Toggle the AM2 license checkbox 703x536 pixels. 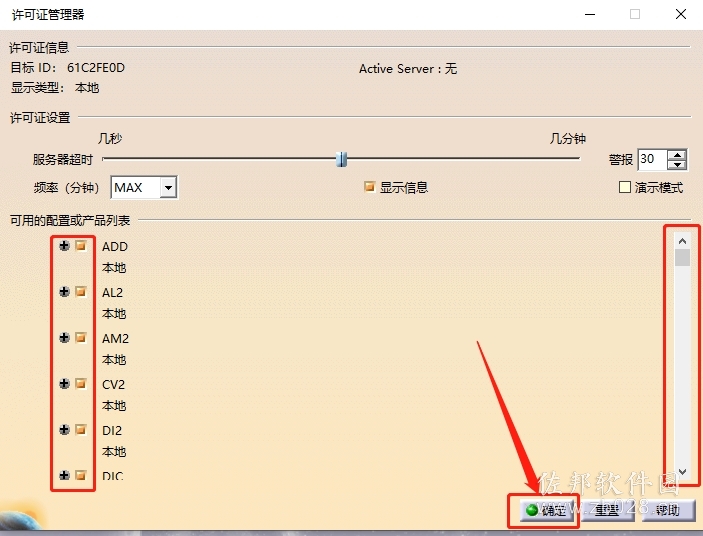[81, 337]
